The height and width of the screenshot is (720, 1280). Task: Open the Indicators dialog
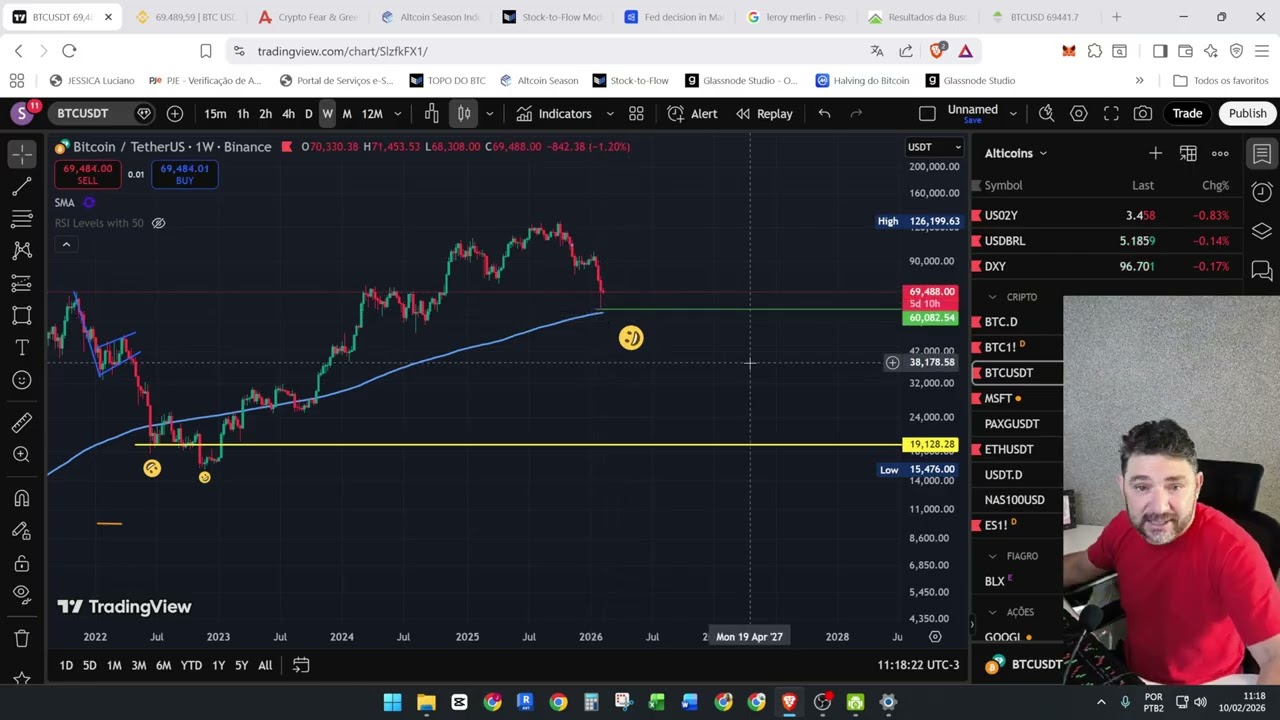click(x=554, y=113)
